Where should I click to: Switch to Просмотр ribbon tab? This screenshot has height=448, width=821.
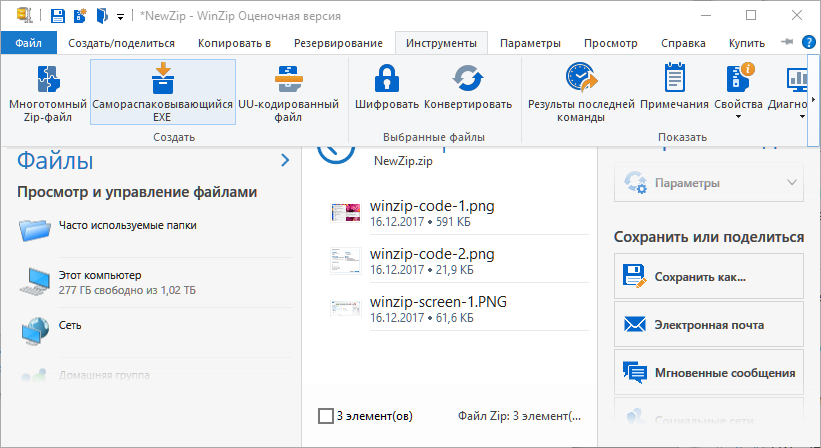[x=611, y=43]
